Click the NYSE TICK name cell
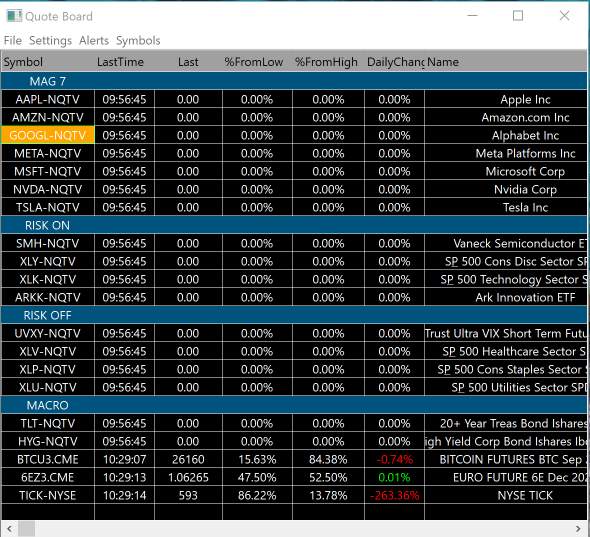Viewport: 590px width, 537px height. click(506, 495)
